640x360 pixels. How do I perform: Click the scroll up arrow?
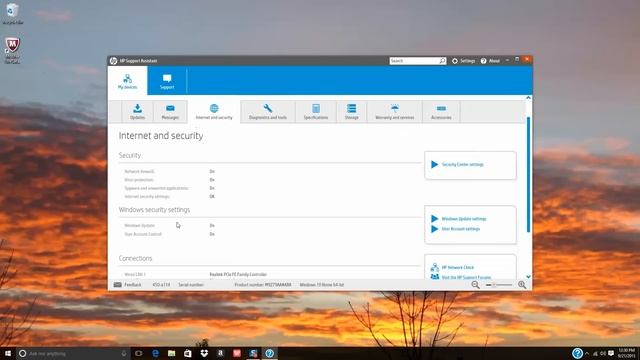[x=529, y=98]
